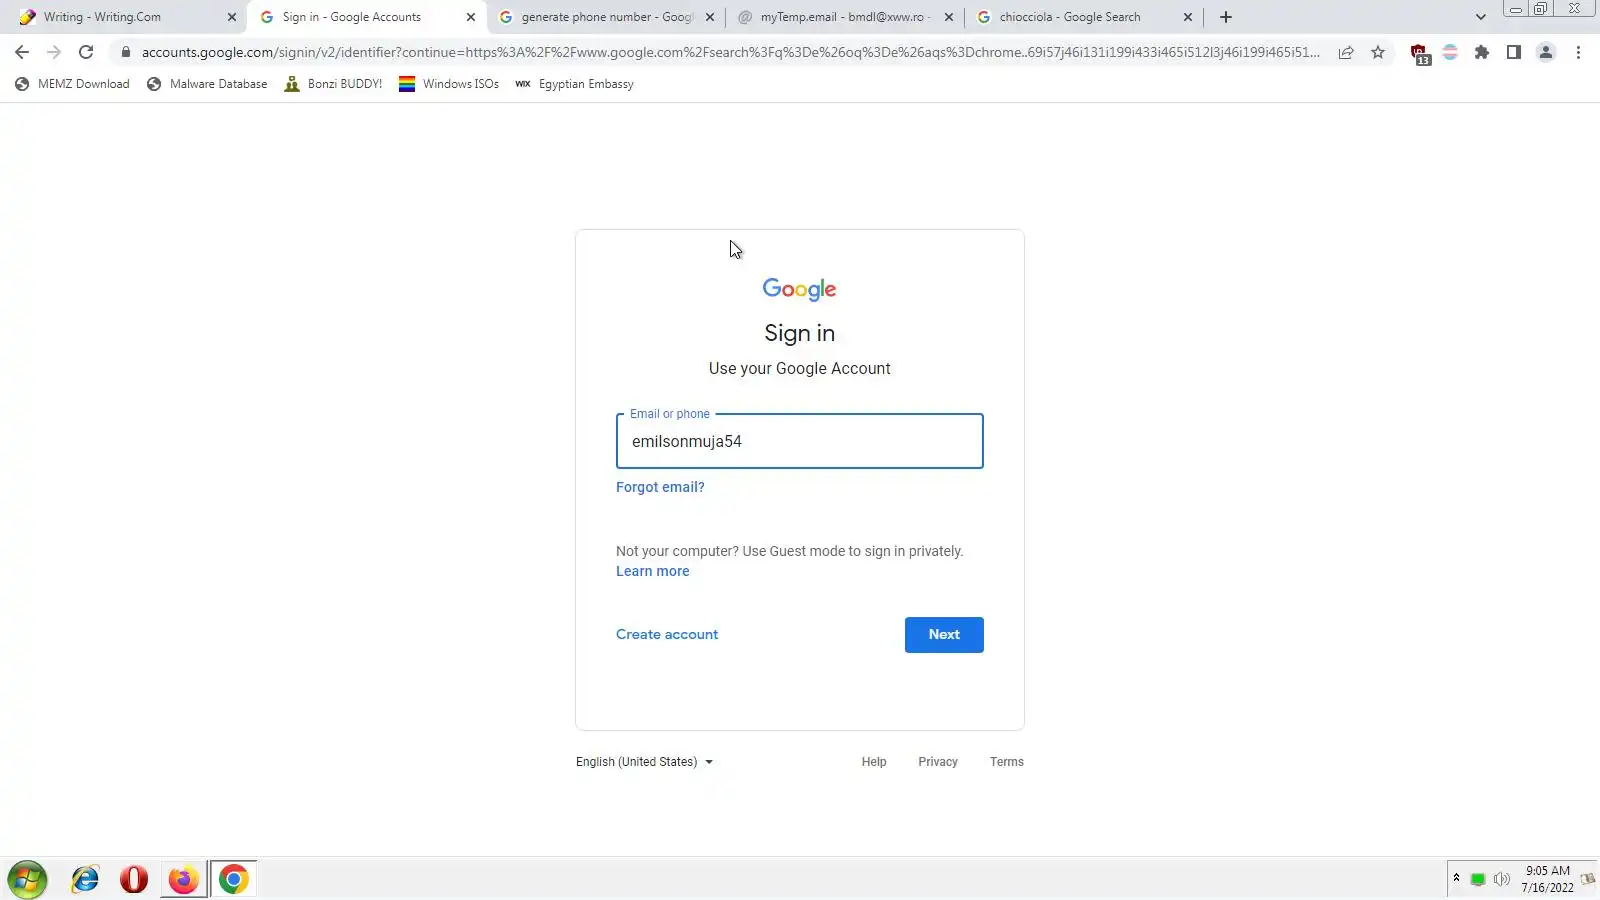Open Chrome three-dot menu

[1578, 52]
